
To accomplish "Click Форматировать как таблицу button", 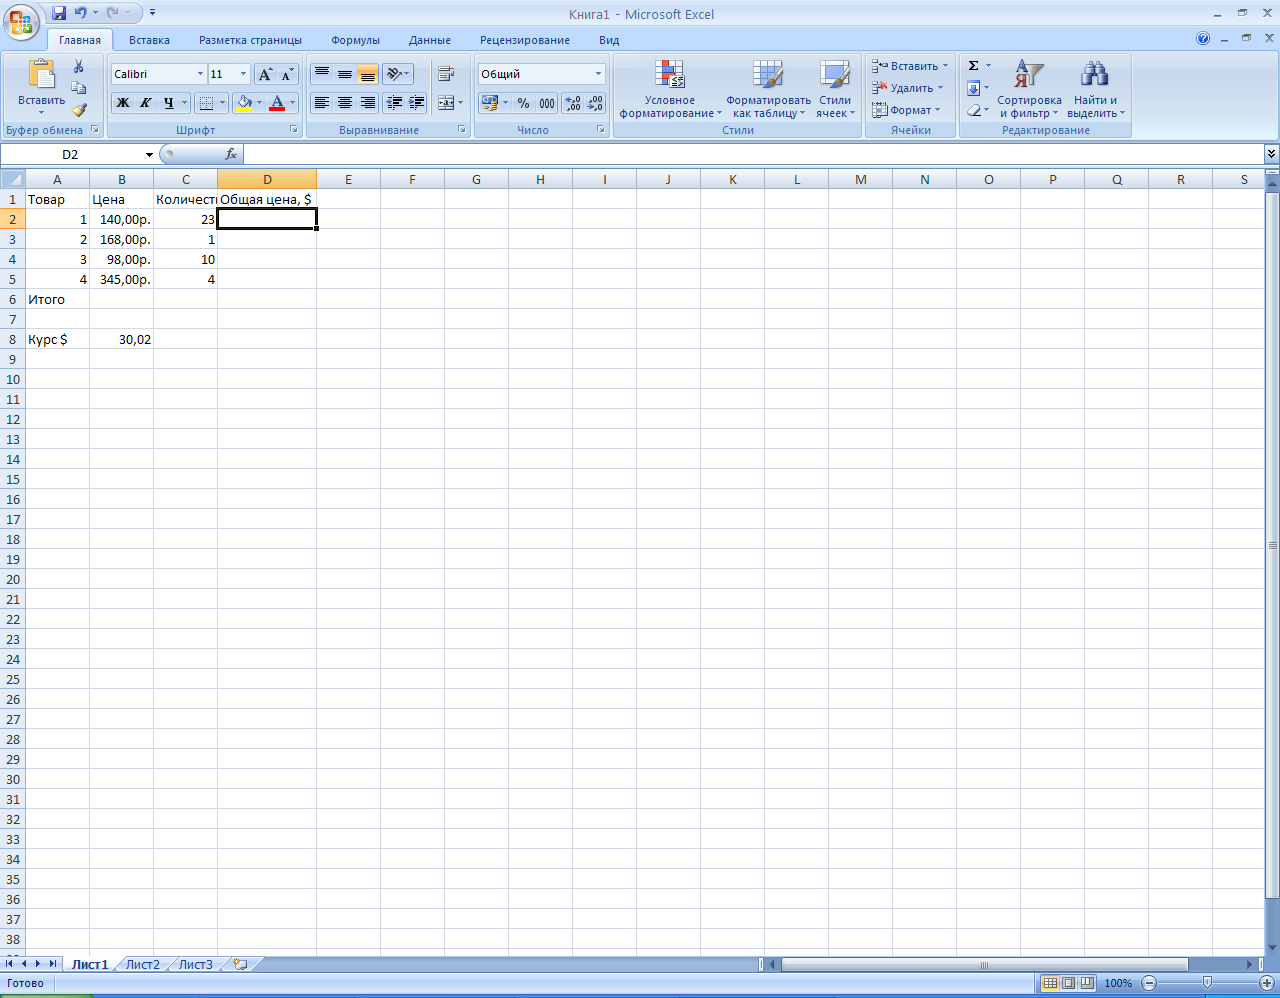I will point(768,89).
